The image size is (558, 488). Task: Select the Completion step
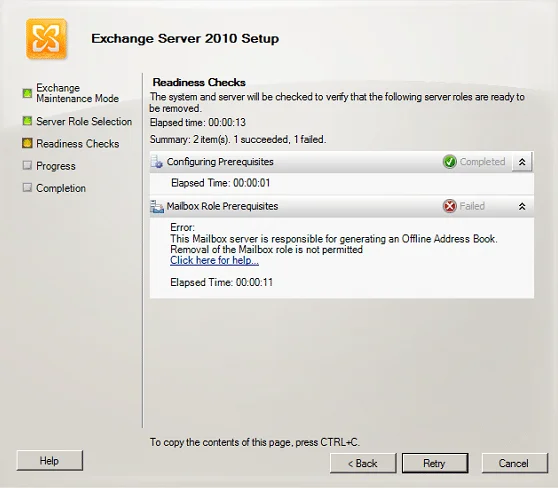tap(61, 188)
